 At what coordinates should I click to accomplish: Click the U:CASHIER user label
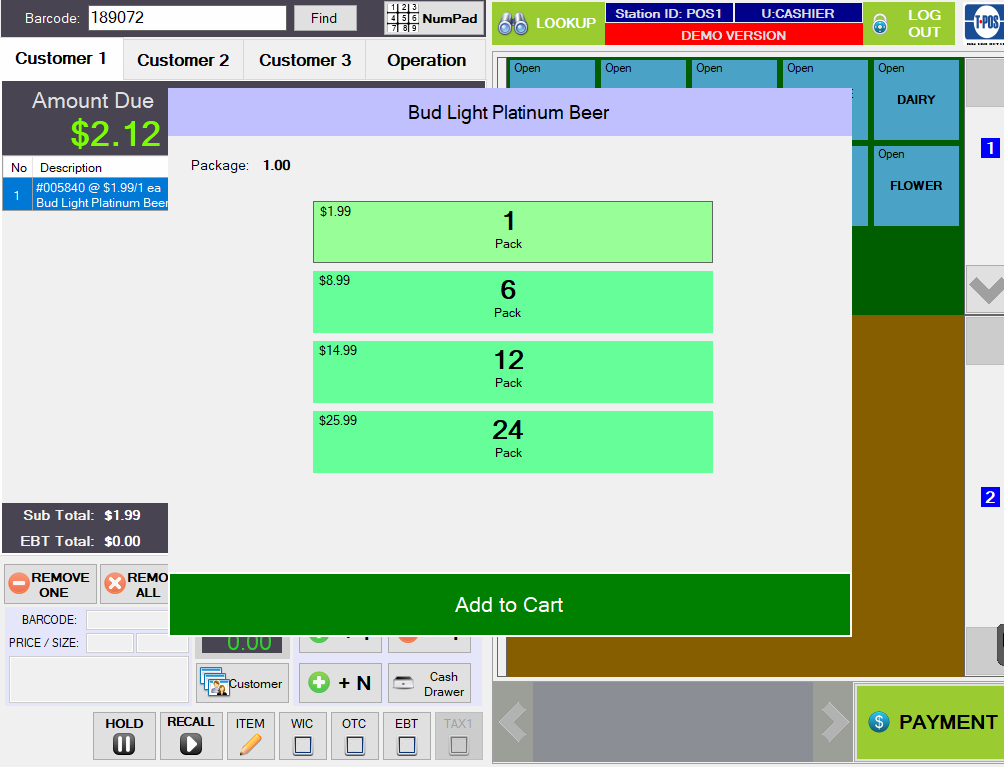pyautogui.click(x=798, y=13)
